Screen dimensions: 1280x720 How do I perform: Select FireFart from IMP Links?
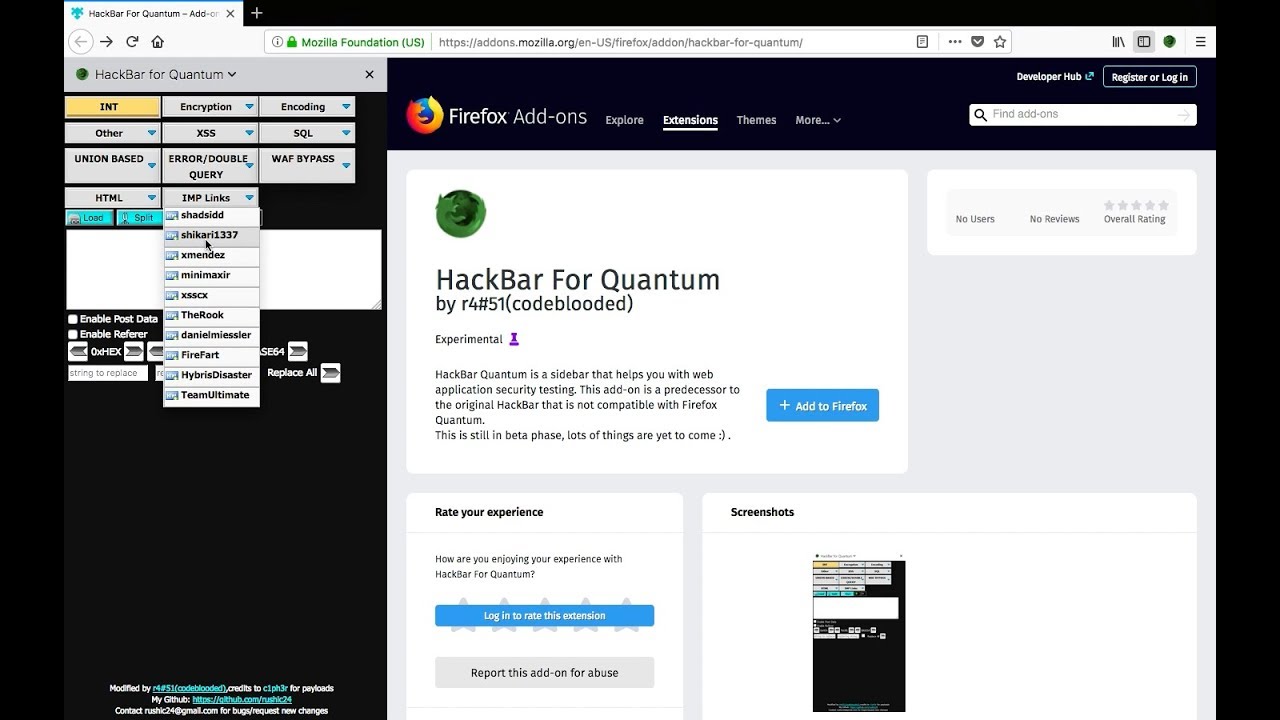(212, 356)
